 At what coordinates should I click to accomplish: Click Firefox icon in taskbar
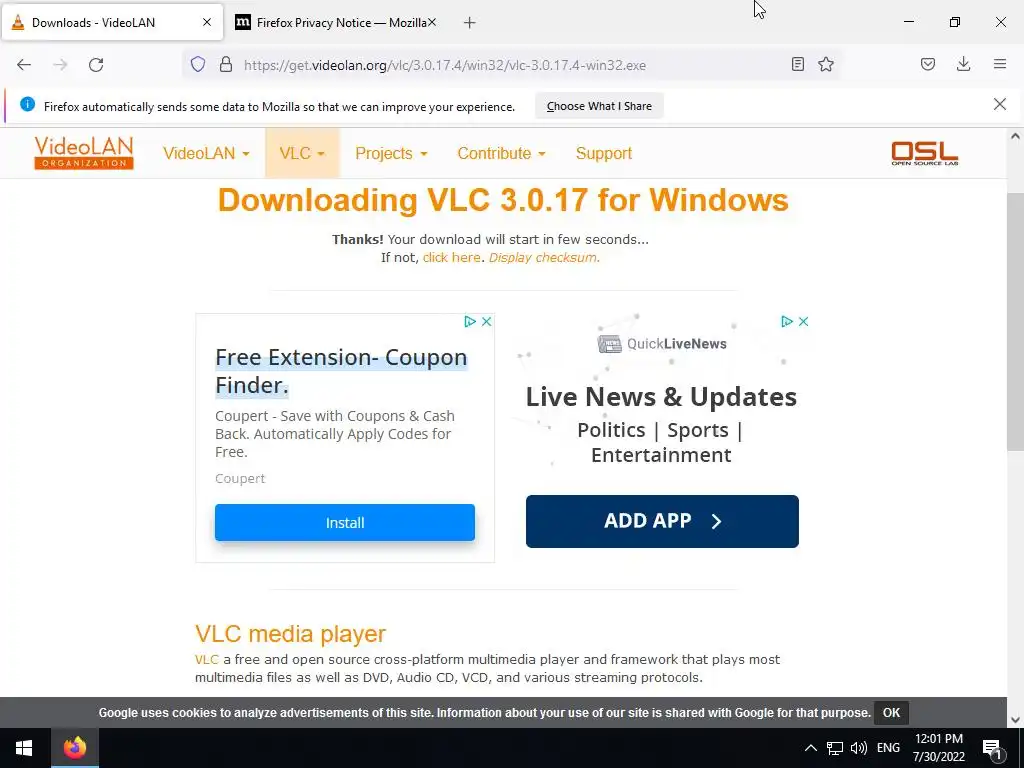coord(74,748)
